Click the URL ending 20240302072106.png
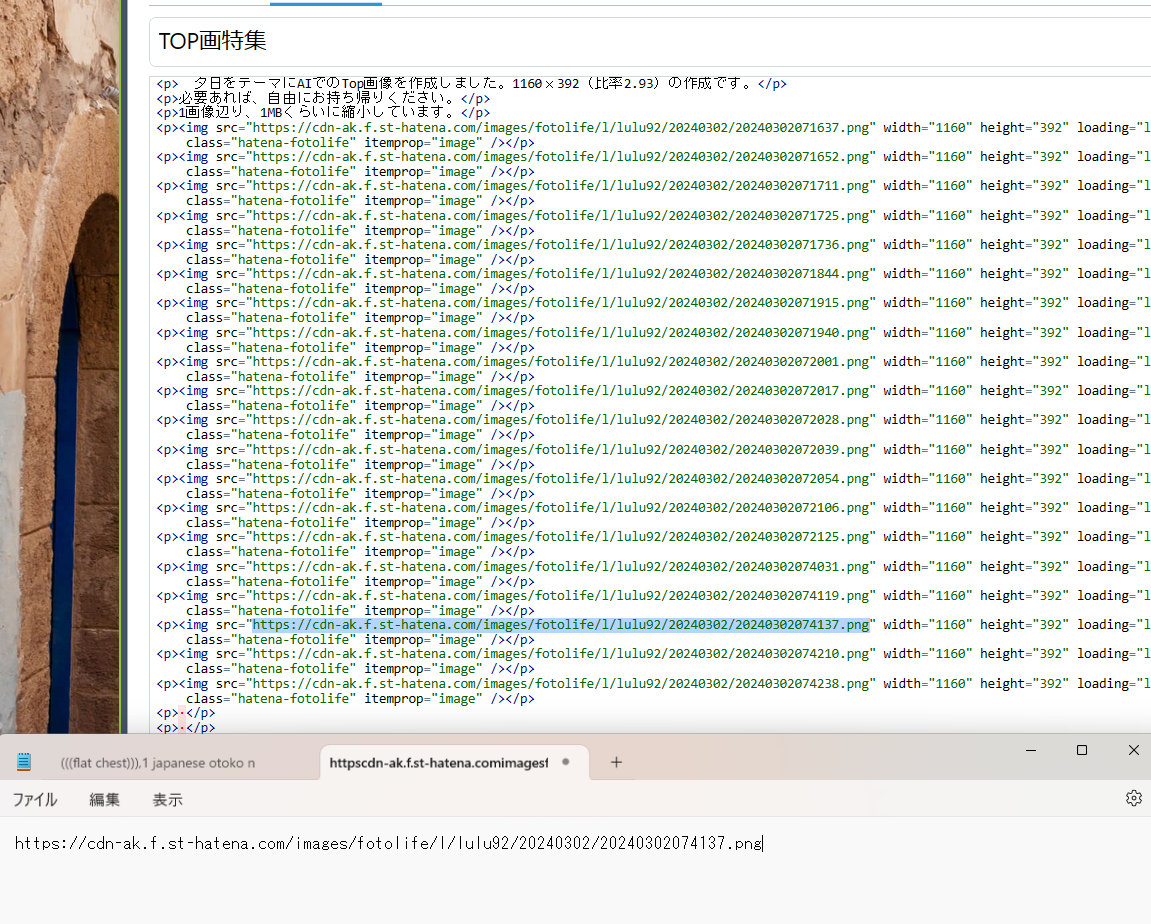Viewport: 1151px width, 924px height. pos(561,508)
